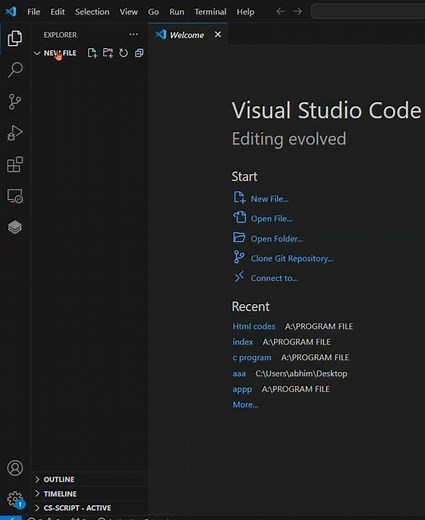
Task: Click the New File... start link
Action: [x=261, y=199]
